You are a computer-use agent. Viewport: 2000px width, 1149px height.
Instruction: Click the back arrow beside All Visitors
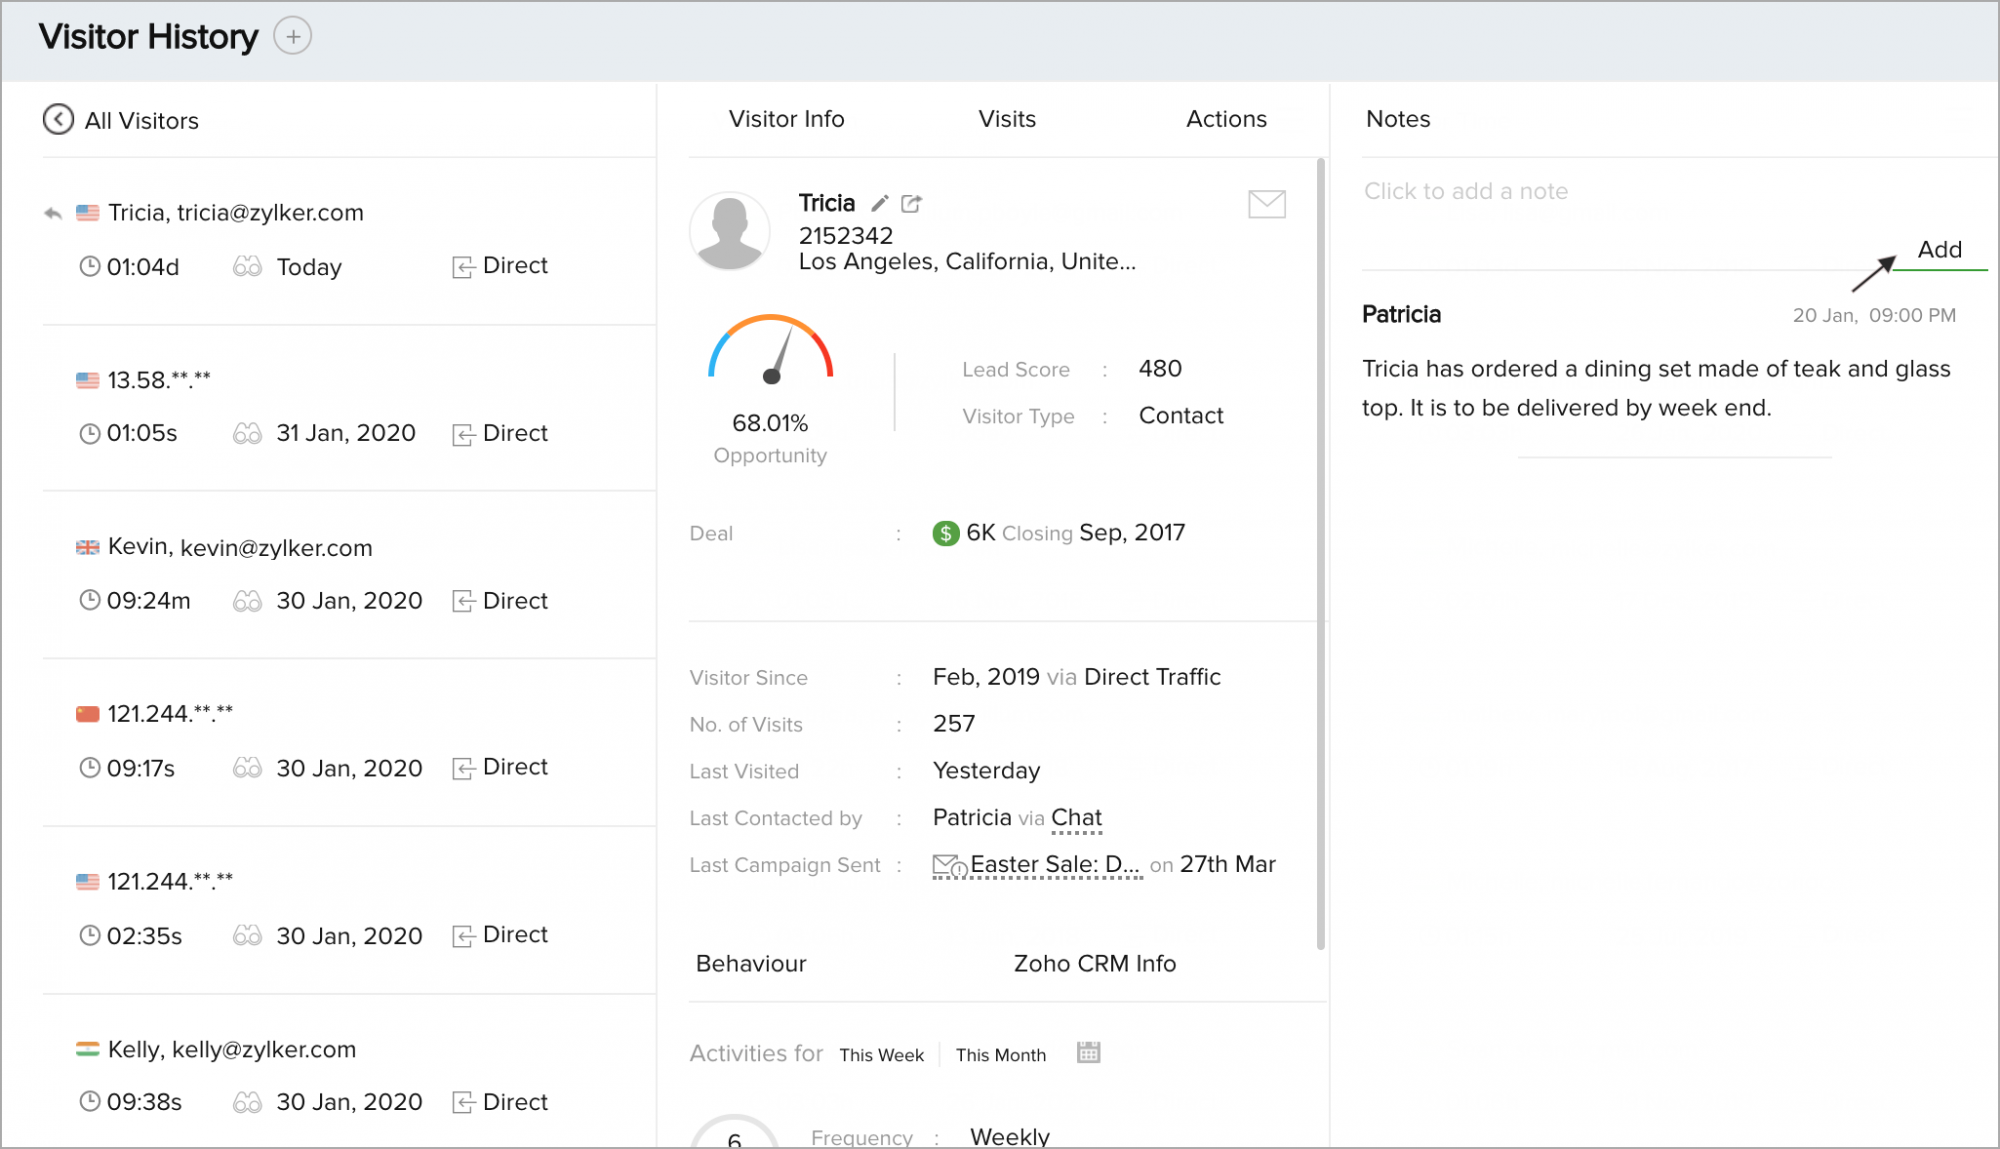pyautogui.click(x=58, y=120)
